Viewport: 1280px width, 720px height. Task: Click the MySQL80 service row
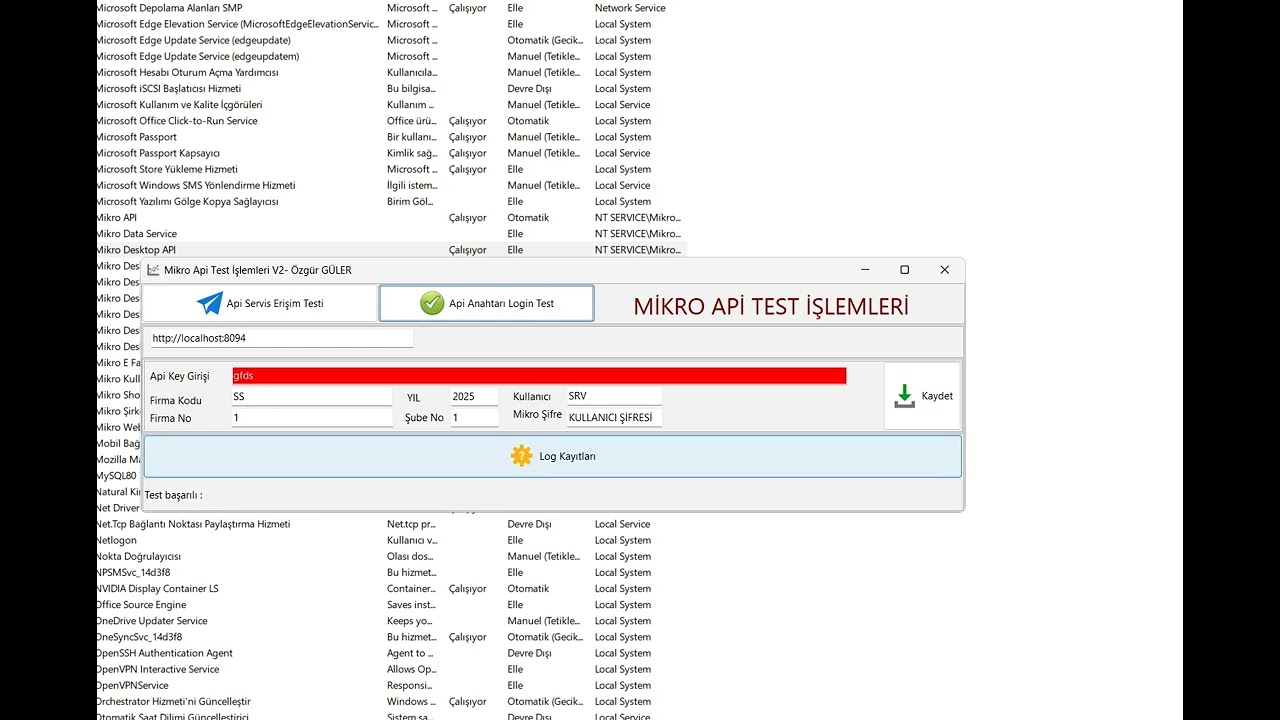(x=117, y=476)
